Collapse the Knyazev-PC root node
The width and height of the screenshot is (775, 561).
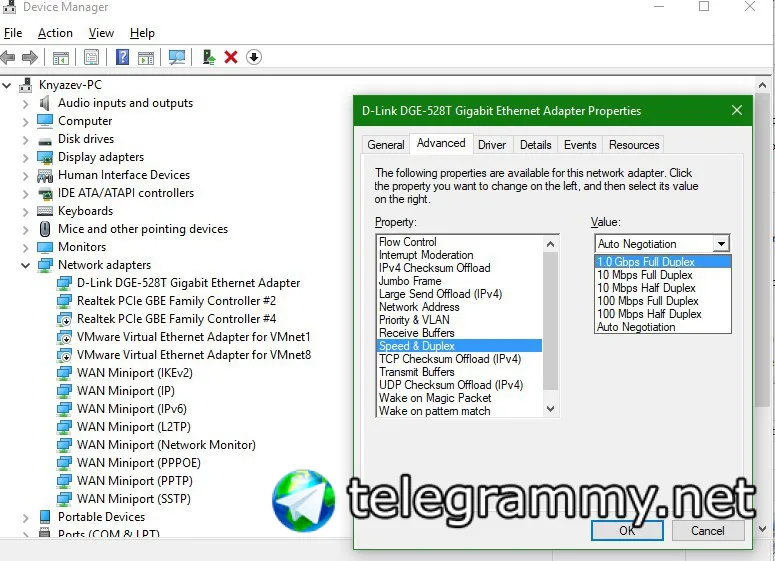point(6,86)
